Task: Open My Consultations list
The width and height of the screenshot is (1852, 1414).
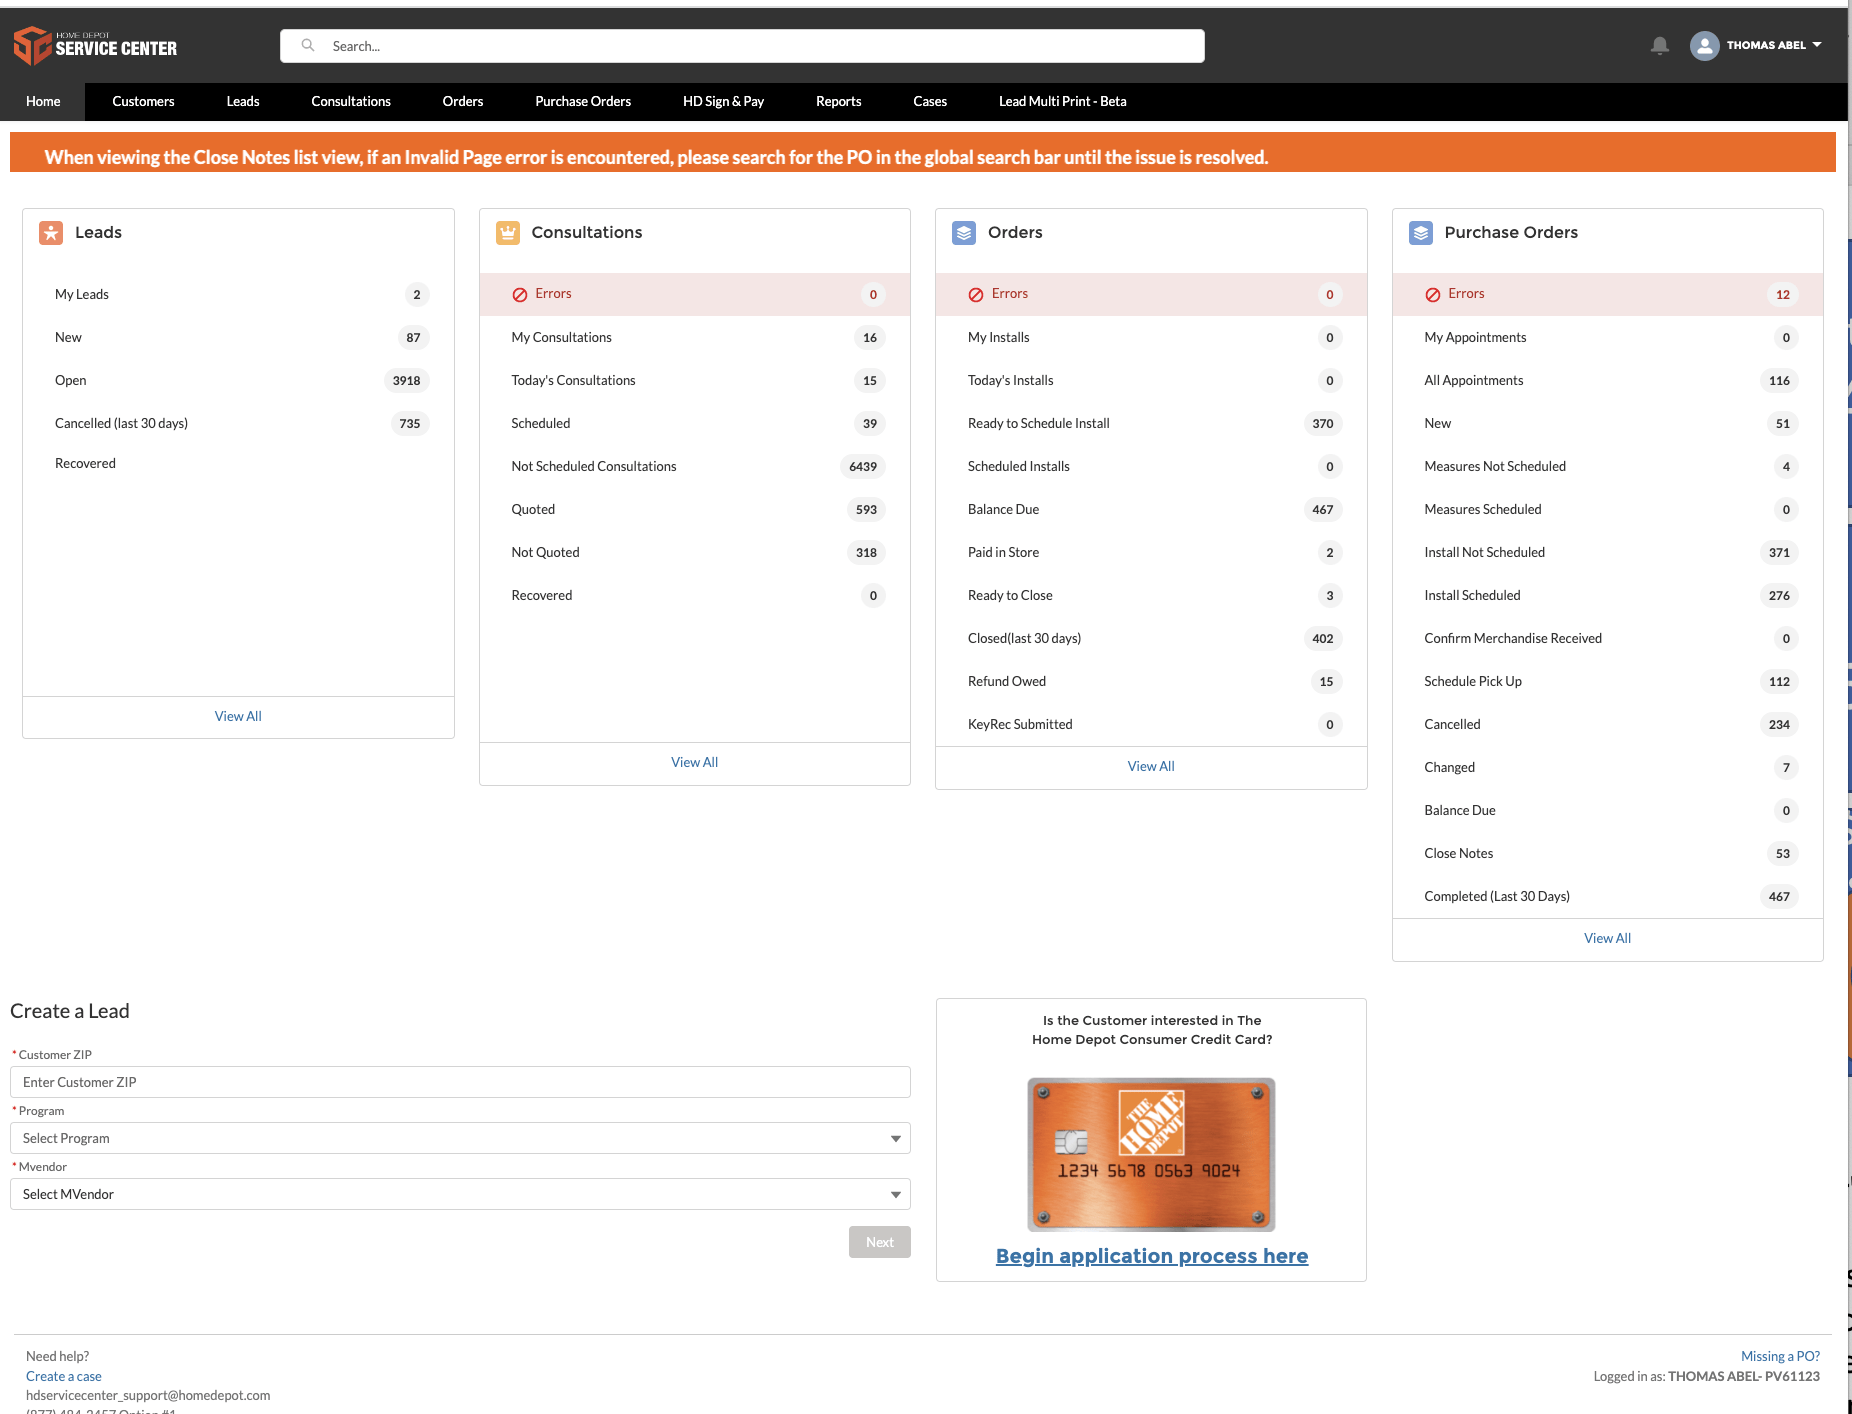Action: pos(695,337)
